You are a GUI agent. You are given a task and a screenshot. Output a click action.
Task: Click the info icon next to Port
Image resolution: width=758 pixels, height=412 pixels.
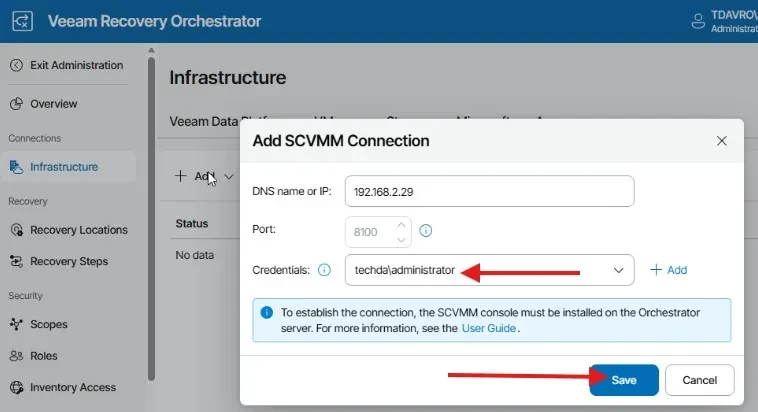(425, 230)
